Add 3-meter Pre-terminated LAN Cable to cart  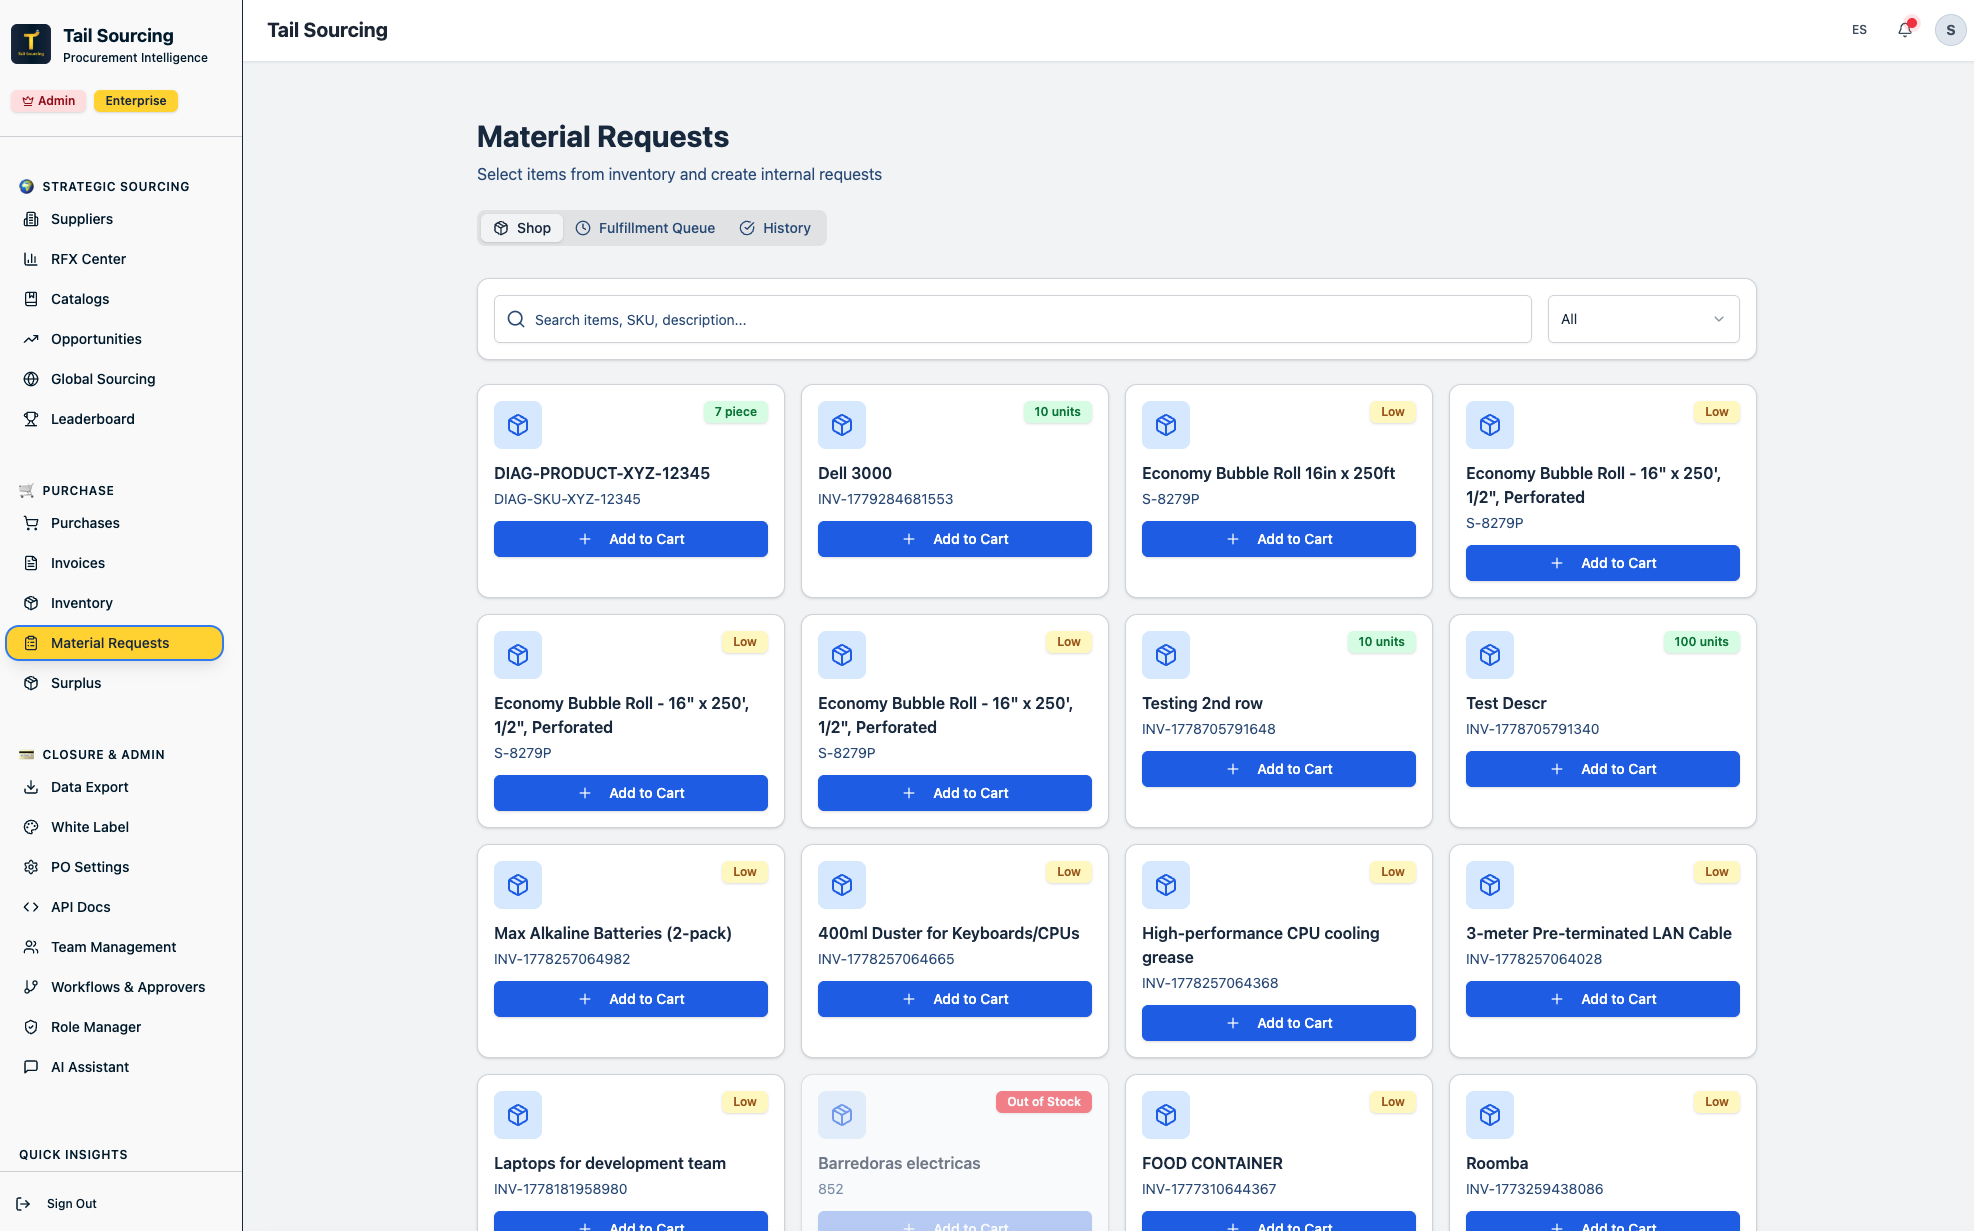[1603, 999]
